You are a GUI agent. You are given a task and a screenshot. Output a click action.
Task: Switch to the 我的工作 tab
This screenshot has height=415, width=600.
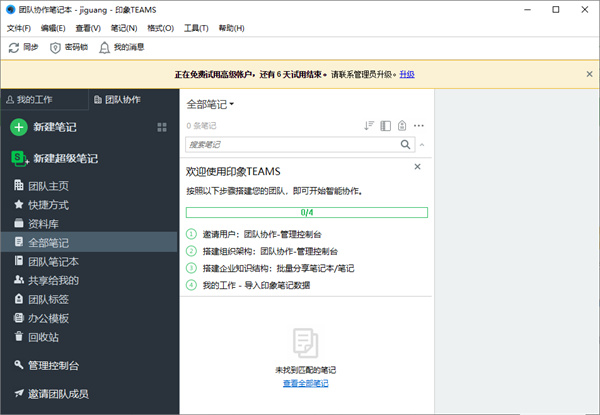coord(40,99)
